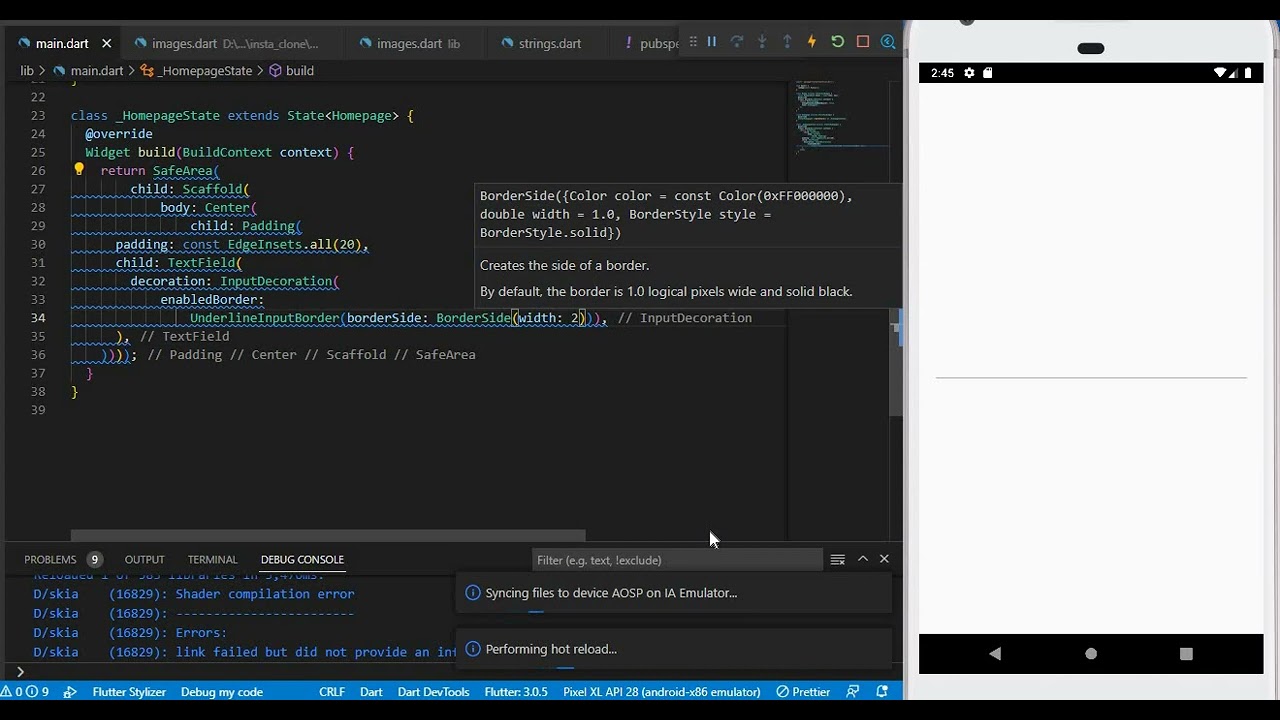Change CRLF line ending setting
Viewport: 1280px width, 720px height.
[332, 692]
